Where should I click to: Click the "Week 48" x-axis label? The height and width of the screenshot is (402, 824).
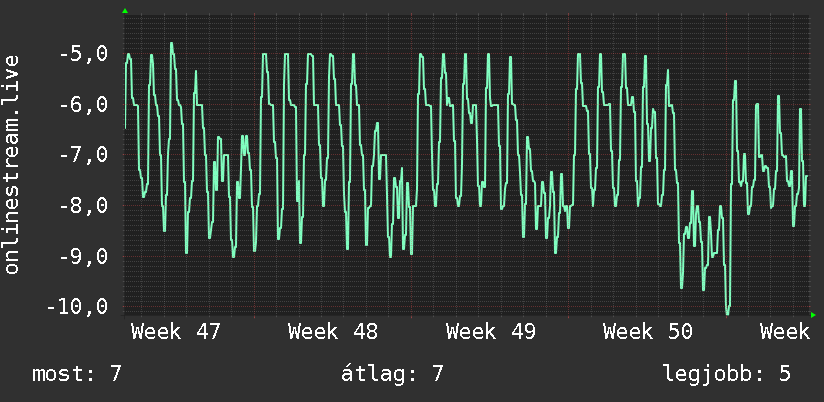click(333, 332)
